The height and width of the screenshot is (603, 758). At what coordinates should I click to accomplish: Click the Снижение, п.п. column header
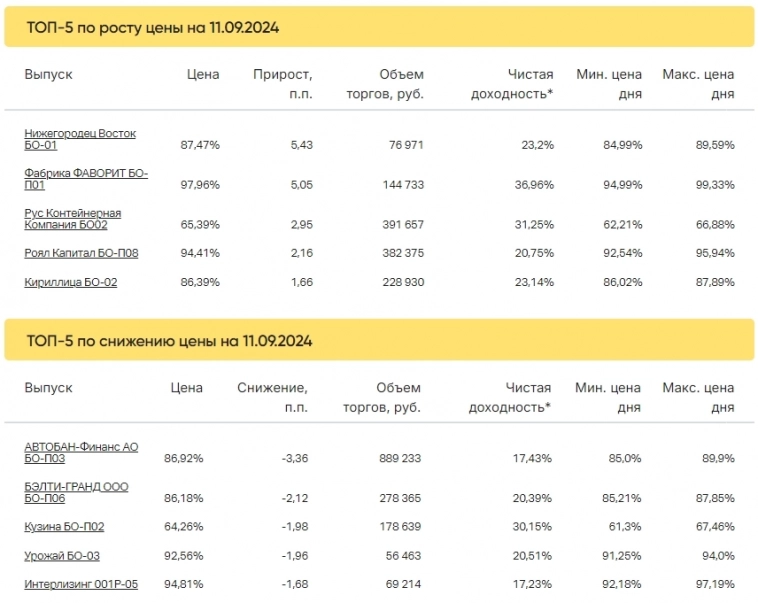[x=272, y=397]
